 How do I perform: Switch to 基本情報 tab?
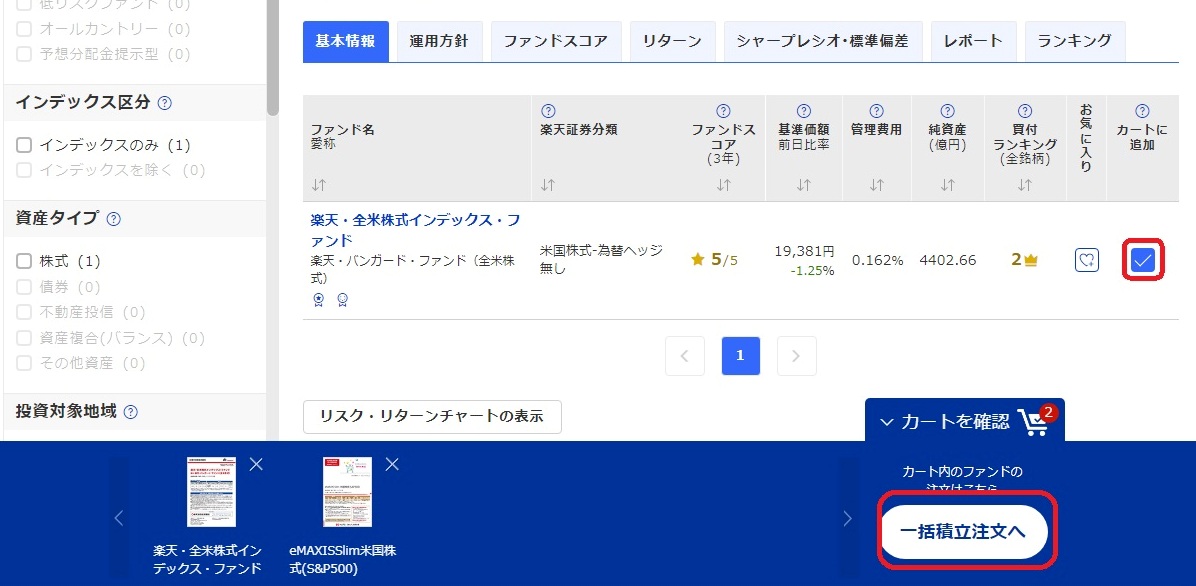pyautogui.click(x=346, y=41)
